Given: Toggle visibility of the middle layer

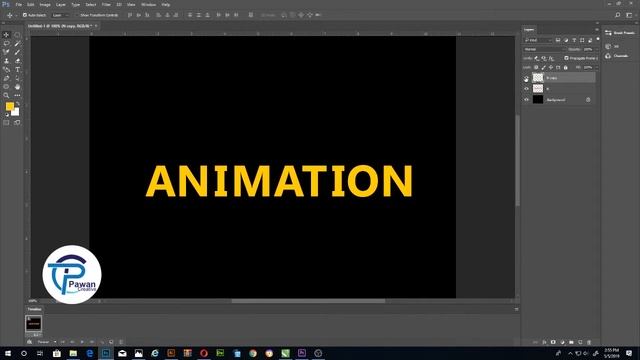Looking at the screenshot, I should click(x=527, y=89).
